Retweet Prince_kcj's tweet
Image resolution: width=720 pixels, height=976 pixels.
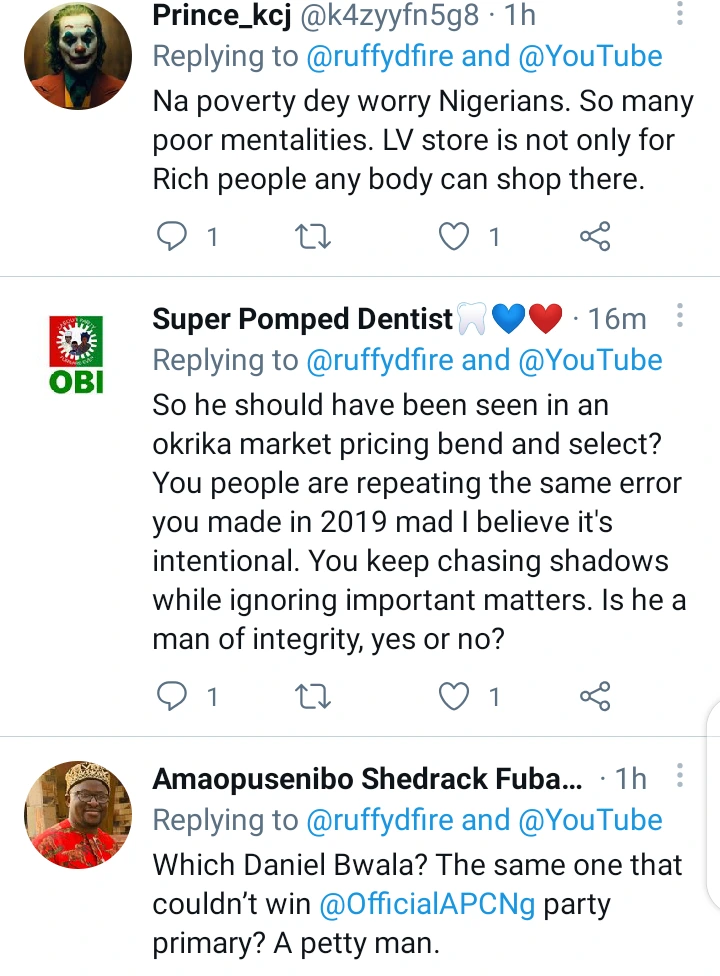click(314, 237)
